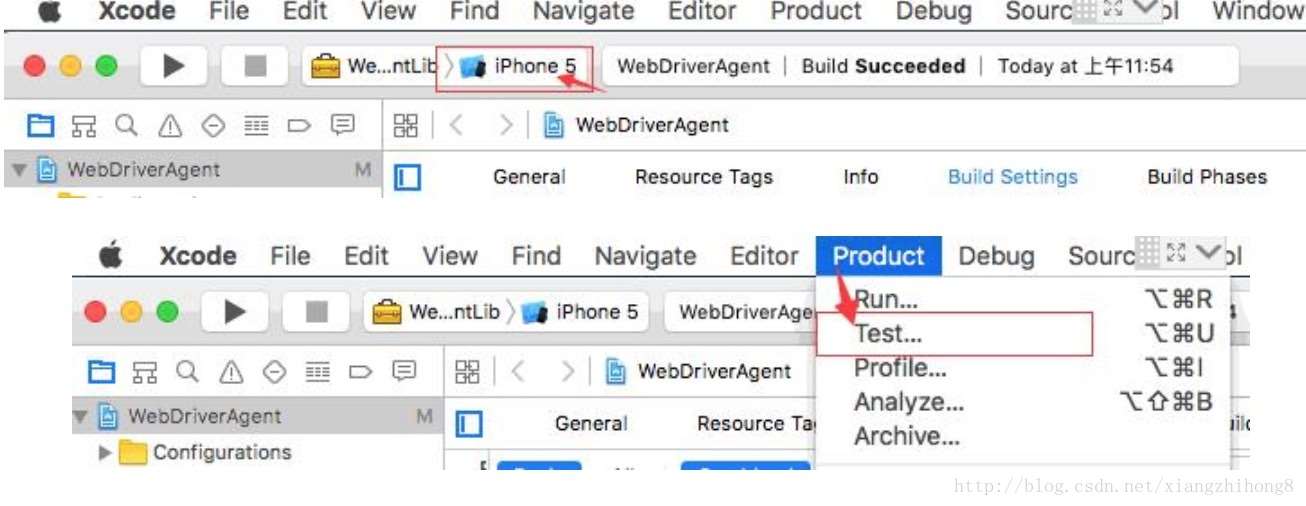Go back using the upper editor's left arrow
The width and height of the screenshot is (1306, 506).
point(456,125)
